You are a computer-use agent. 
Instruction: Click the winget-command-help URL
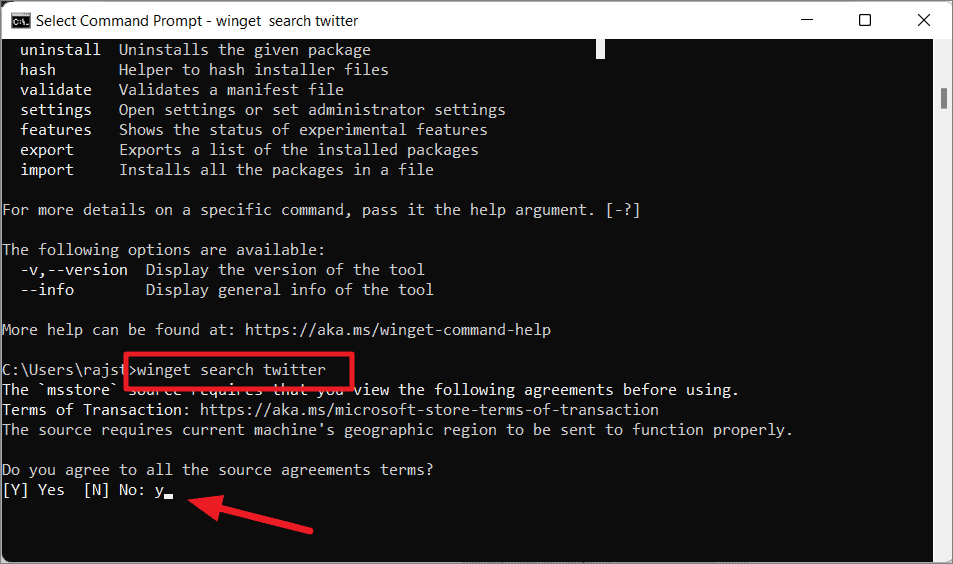[397, 330]
